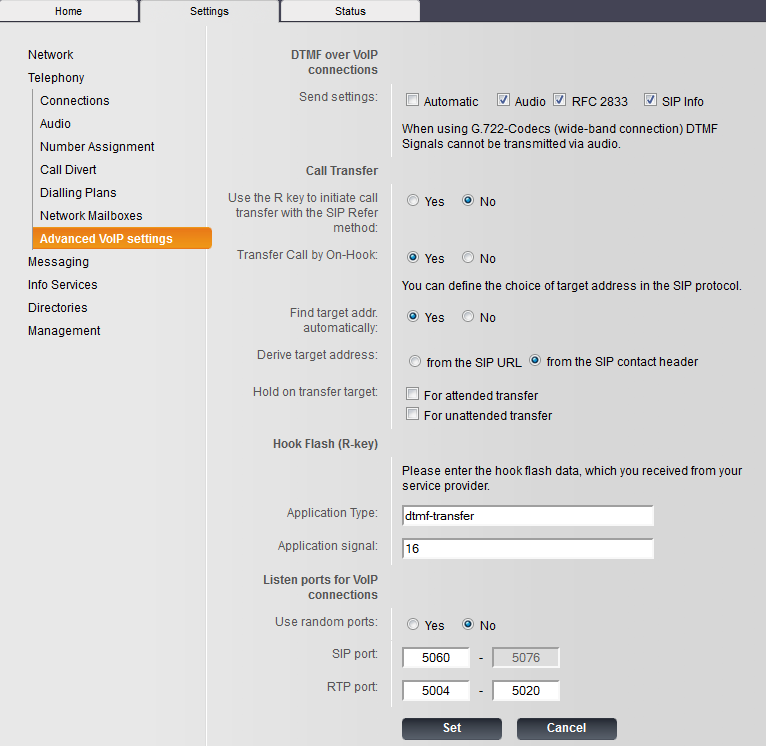The height and width of the screenshot is (746, 766).
Task: Click the 'Derive target address:' label
Action: coord(317,355)
